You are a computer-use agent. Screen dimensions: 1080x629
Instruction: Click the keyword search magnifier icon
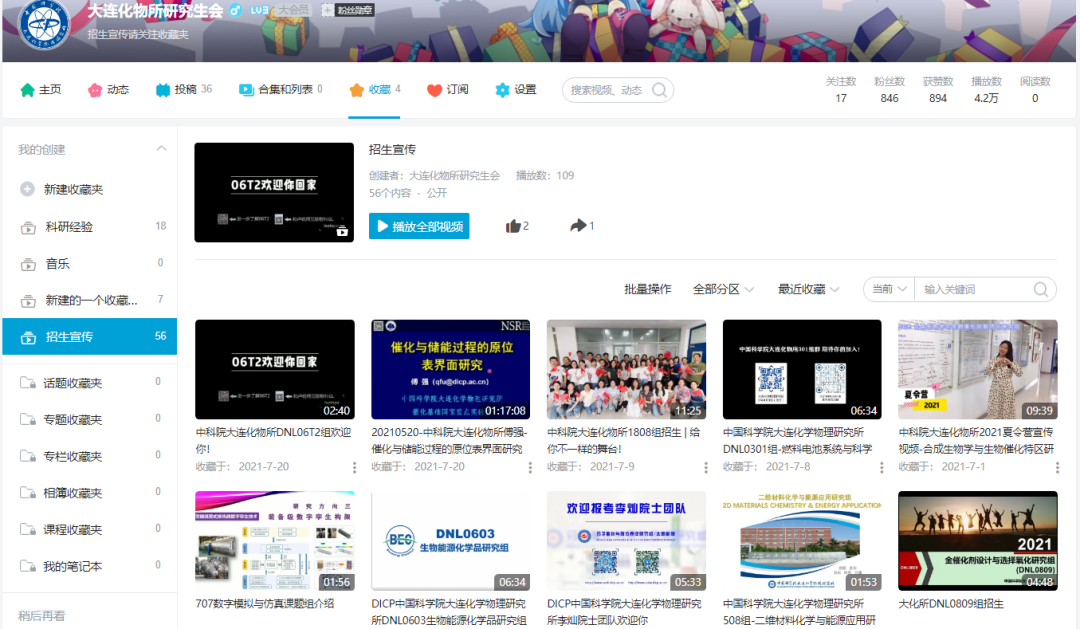[x=1041, y=289]
